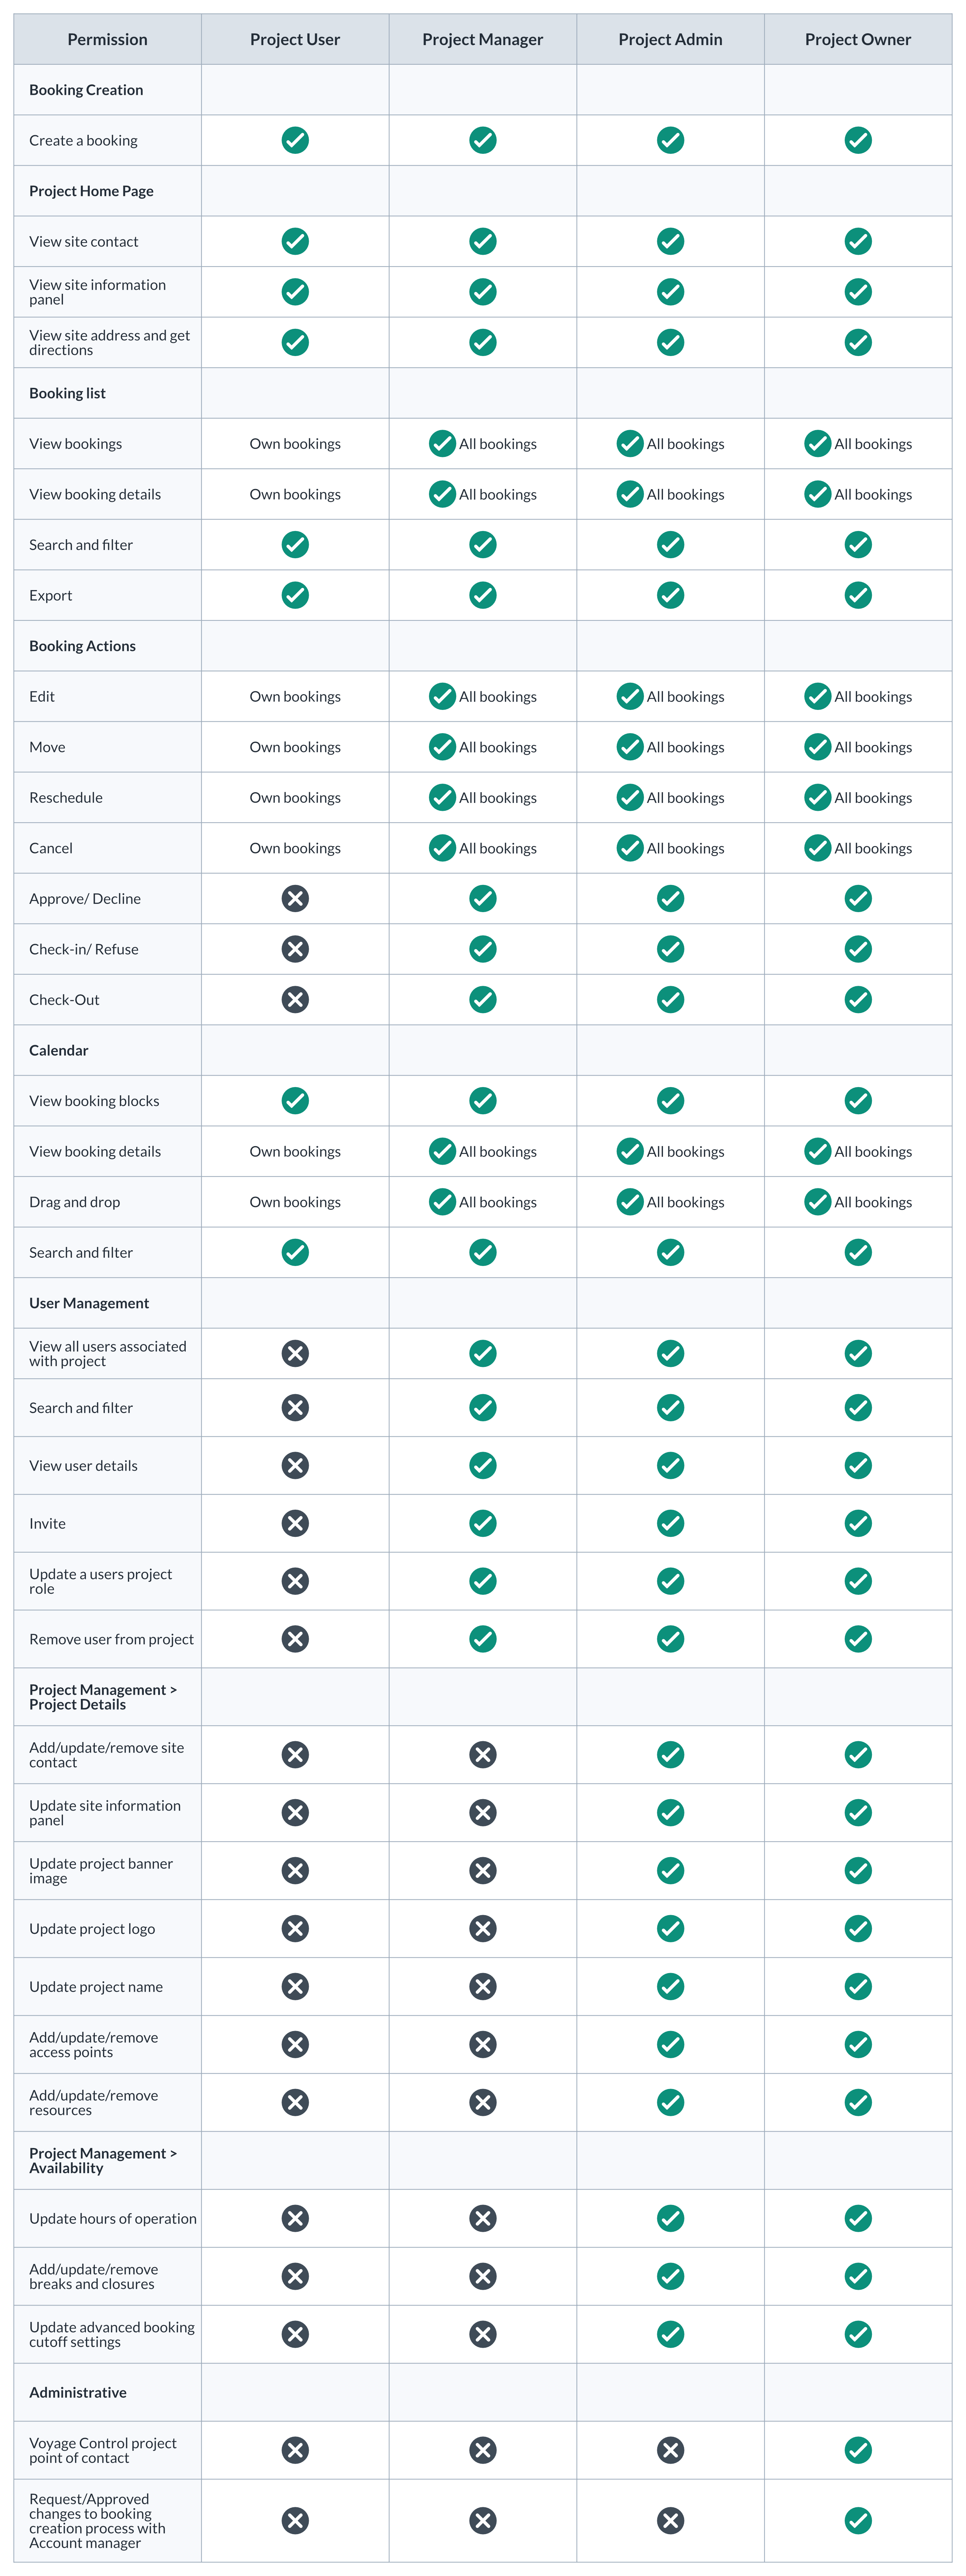This screenshot has height=2576, width=966.
Task: Click the Administrative section heading
Action: click(78, 2392)
